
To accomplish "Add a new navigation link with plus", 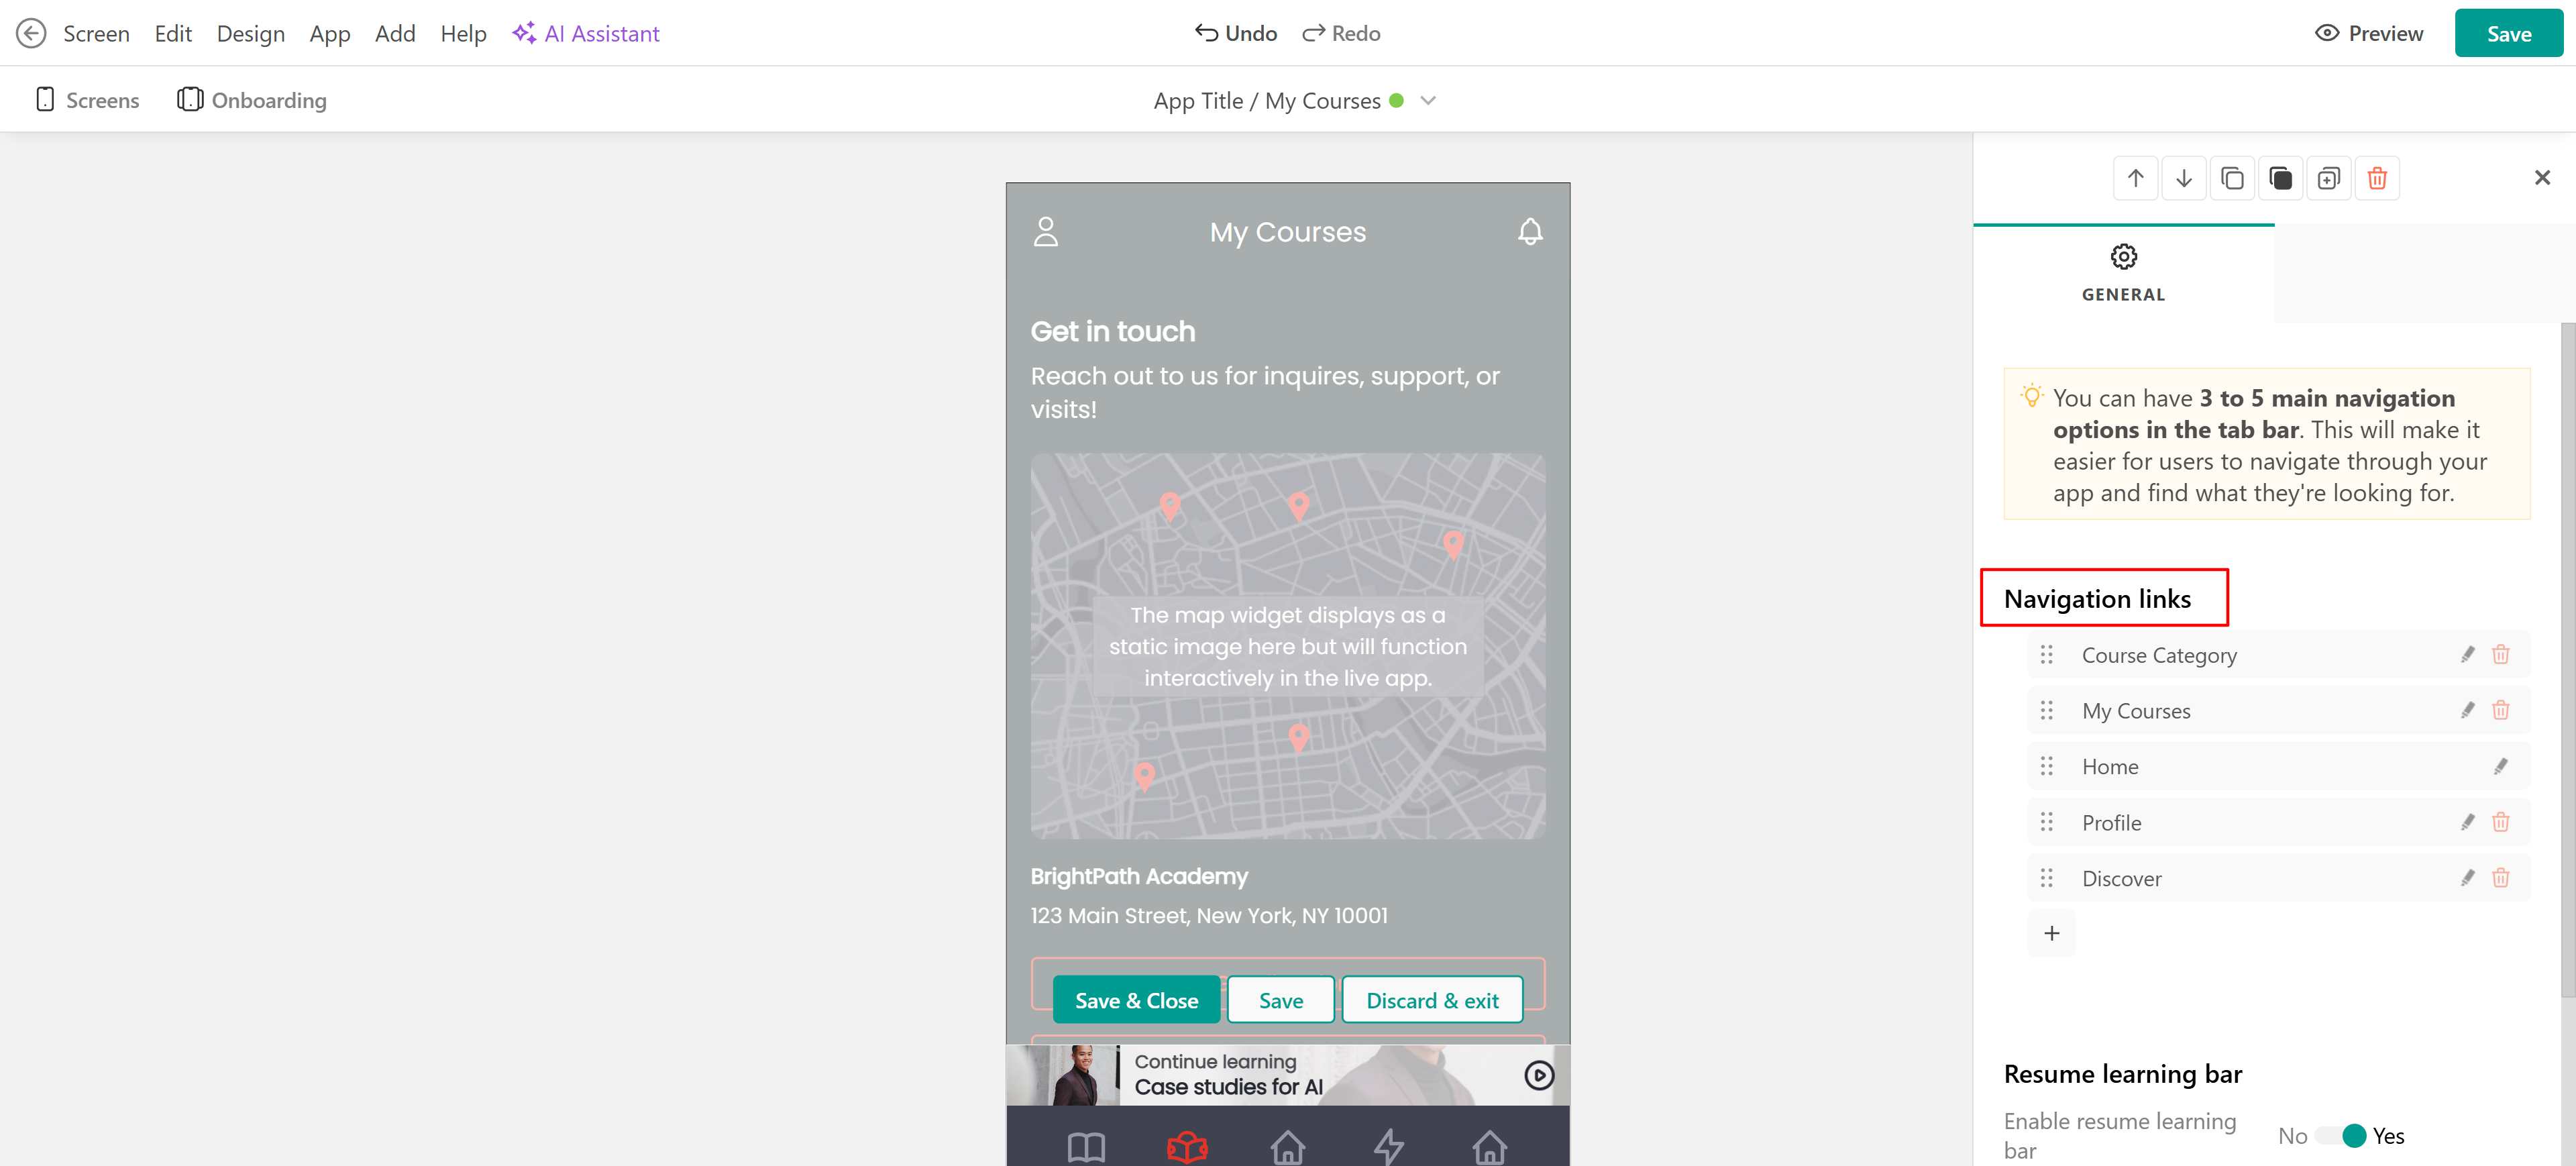I will point(2051,933).
